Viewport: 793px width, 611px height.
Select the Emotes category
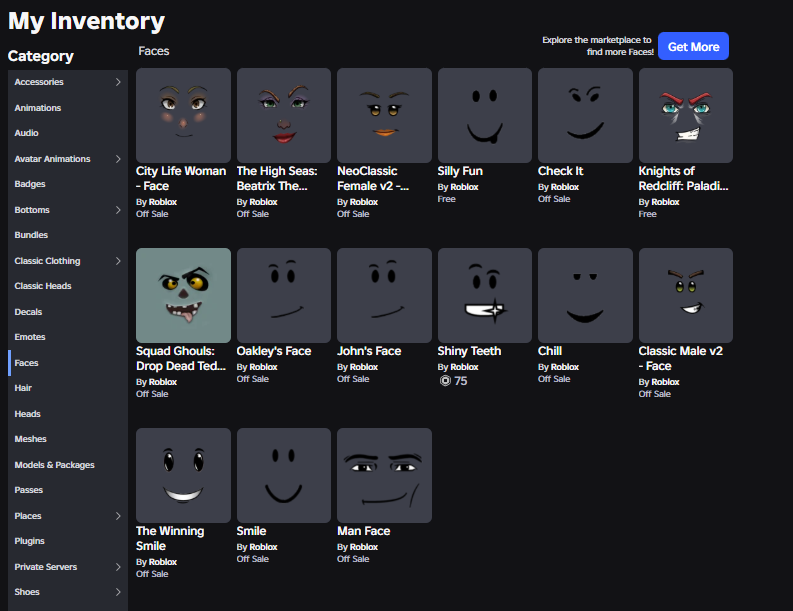coord(68,337)
